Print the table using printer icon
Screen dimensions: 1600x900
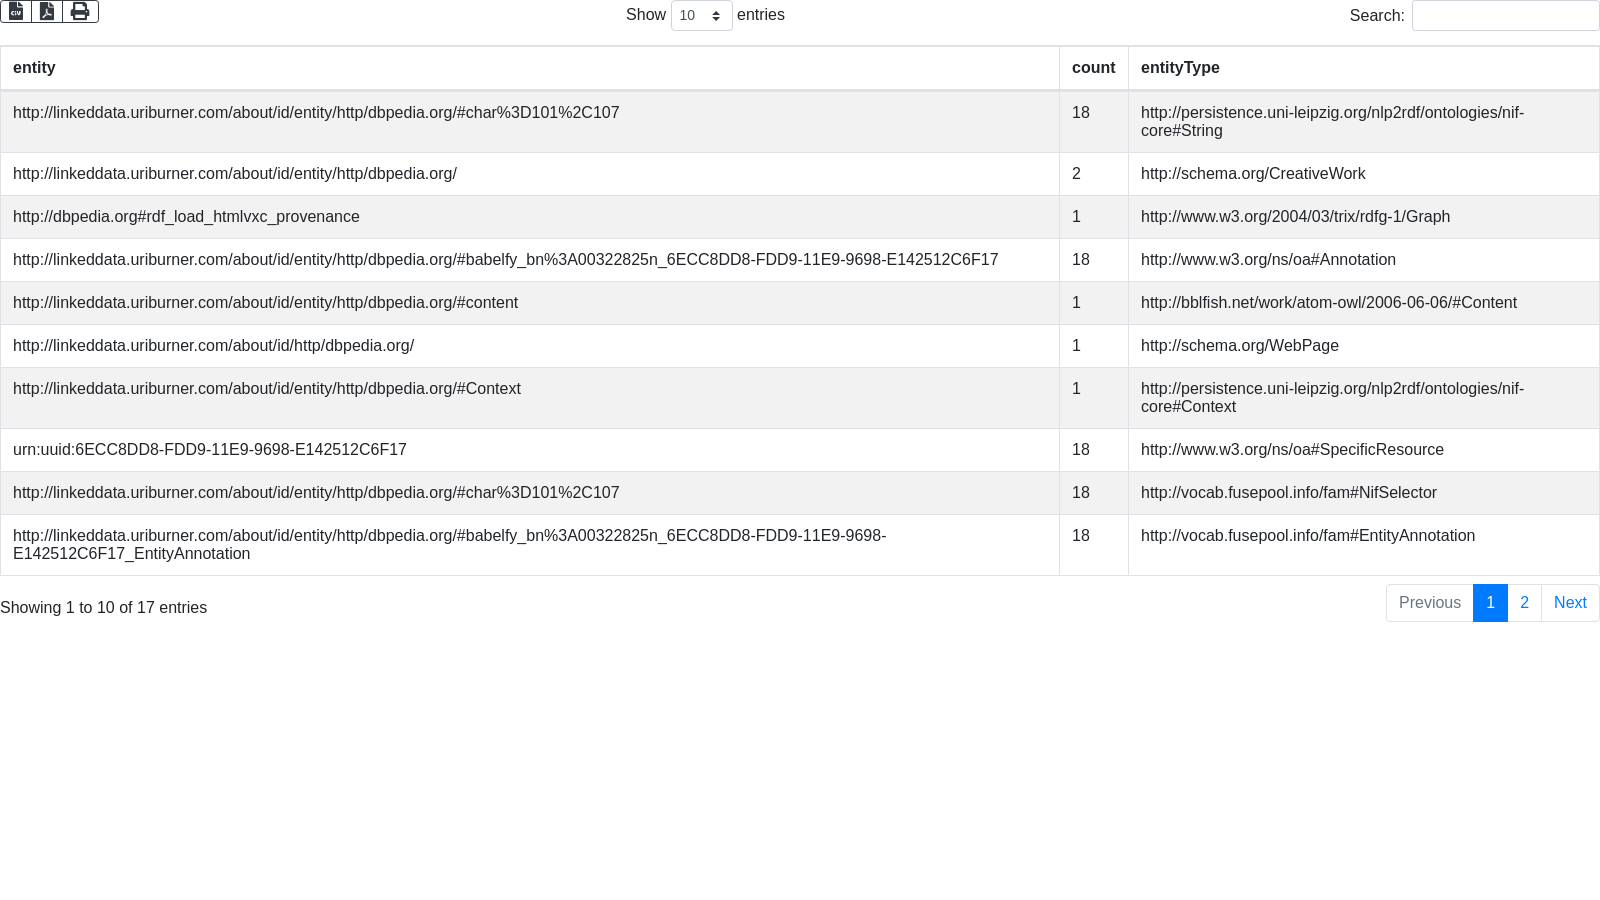pos(80,12)
